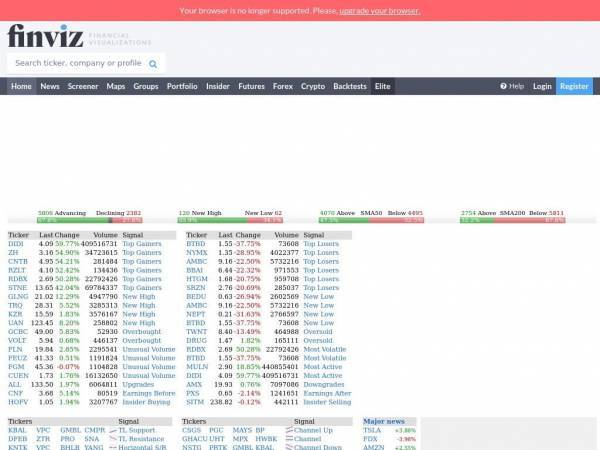Click the Insider Selling signal link

327,402
